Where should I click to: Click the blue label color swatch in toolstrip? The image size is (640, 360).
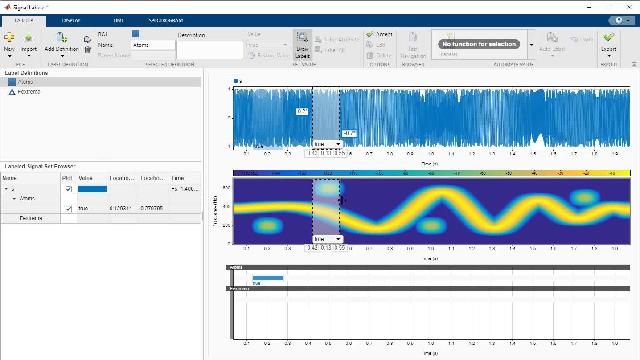(136, 33)
